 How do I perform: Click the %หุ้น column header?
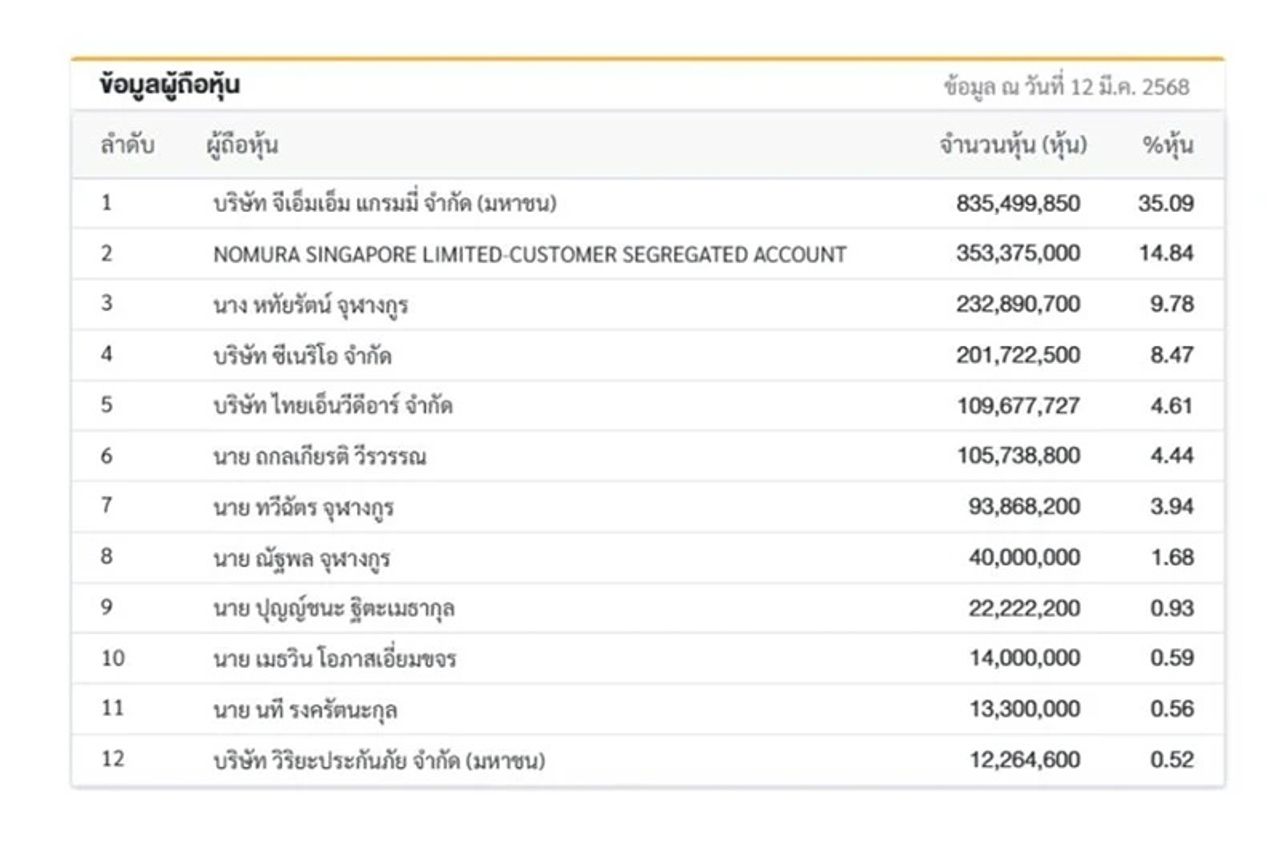click(x=1168, y=146)
